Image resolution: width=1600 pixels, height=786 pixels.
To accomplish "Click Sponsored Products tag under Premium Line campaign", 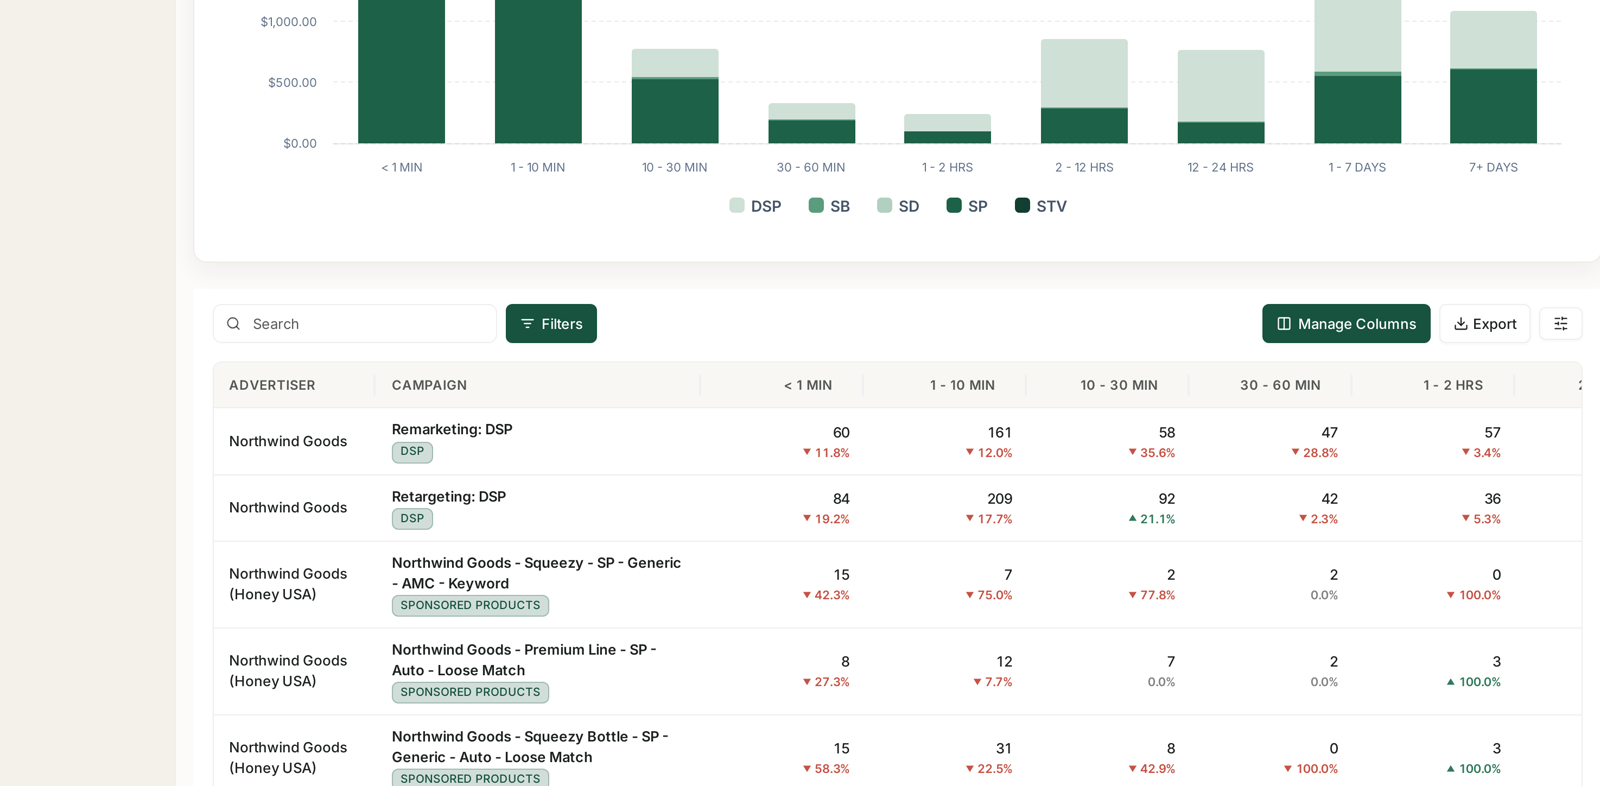I will pos(470,692).
